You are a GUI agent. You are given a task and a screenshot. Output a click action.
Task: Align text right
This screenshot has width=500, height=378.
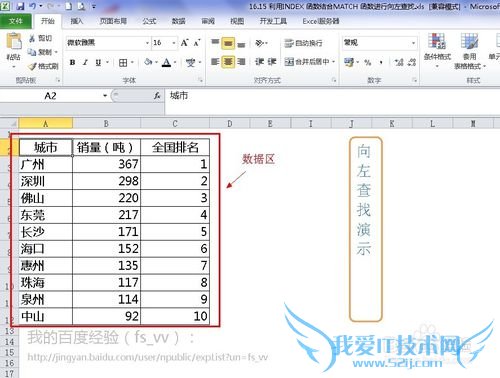coord(241,62)
